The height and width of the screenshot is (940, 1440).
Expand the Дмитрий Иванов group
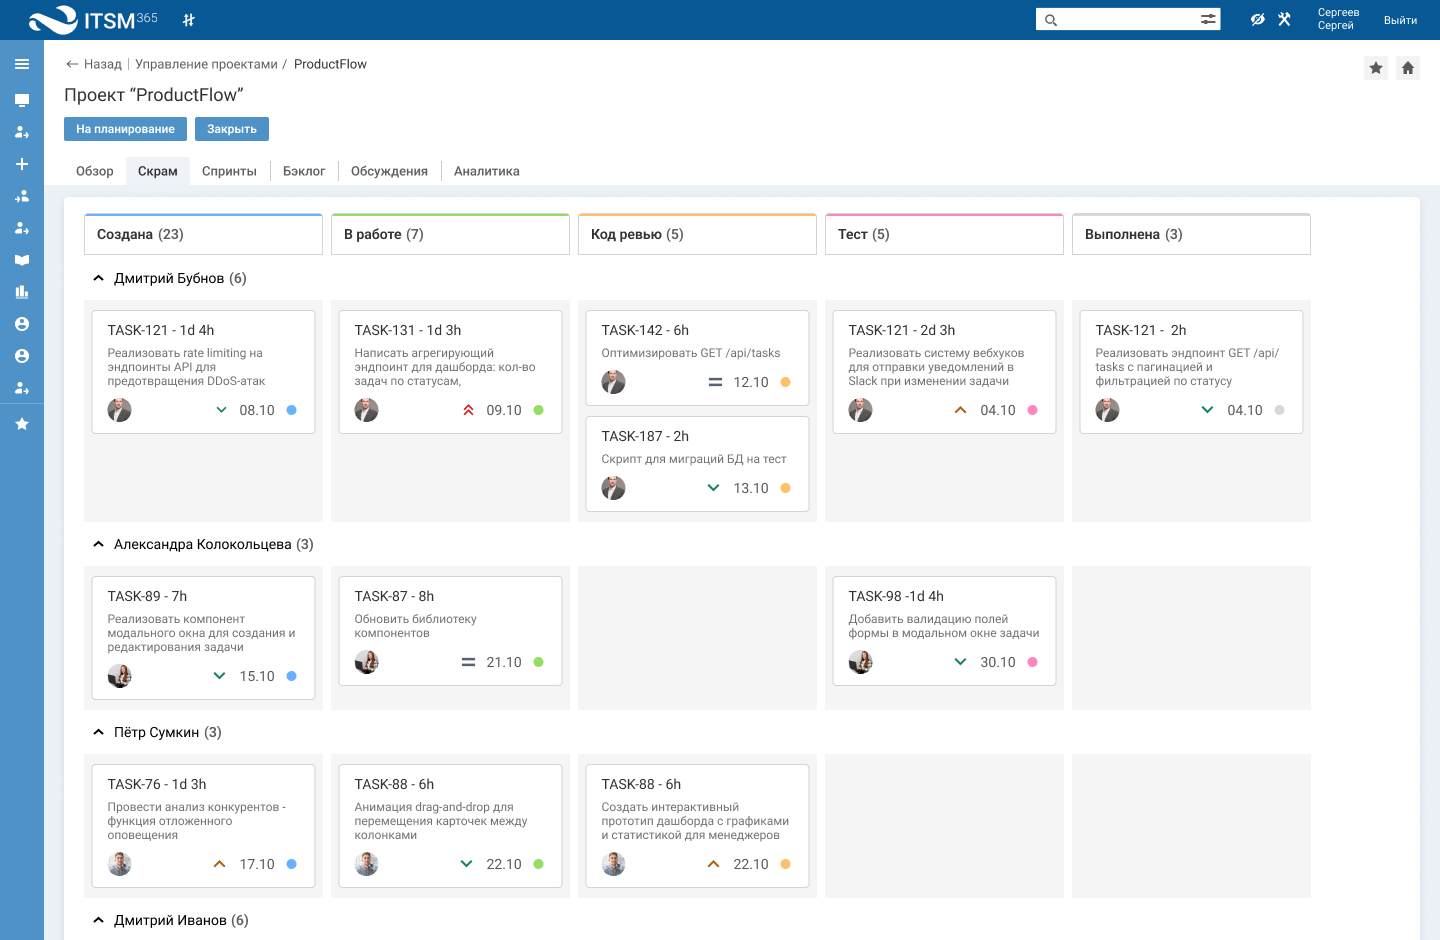click(98, 921)
